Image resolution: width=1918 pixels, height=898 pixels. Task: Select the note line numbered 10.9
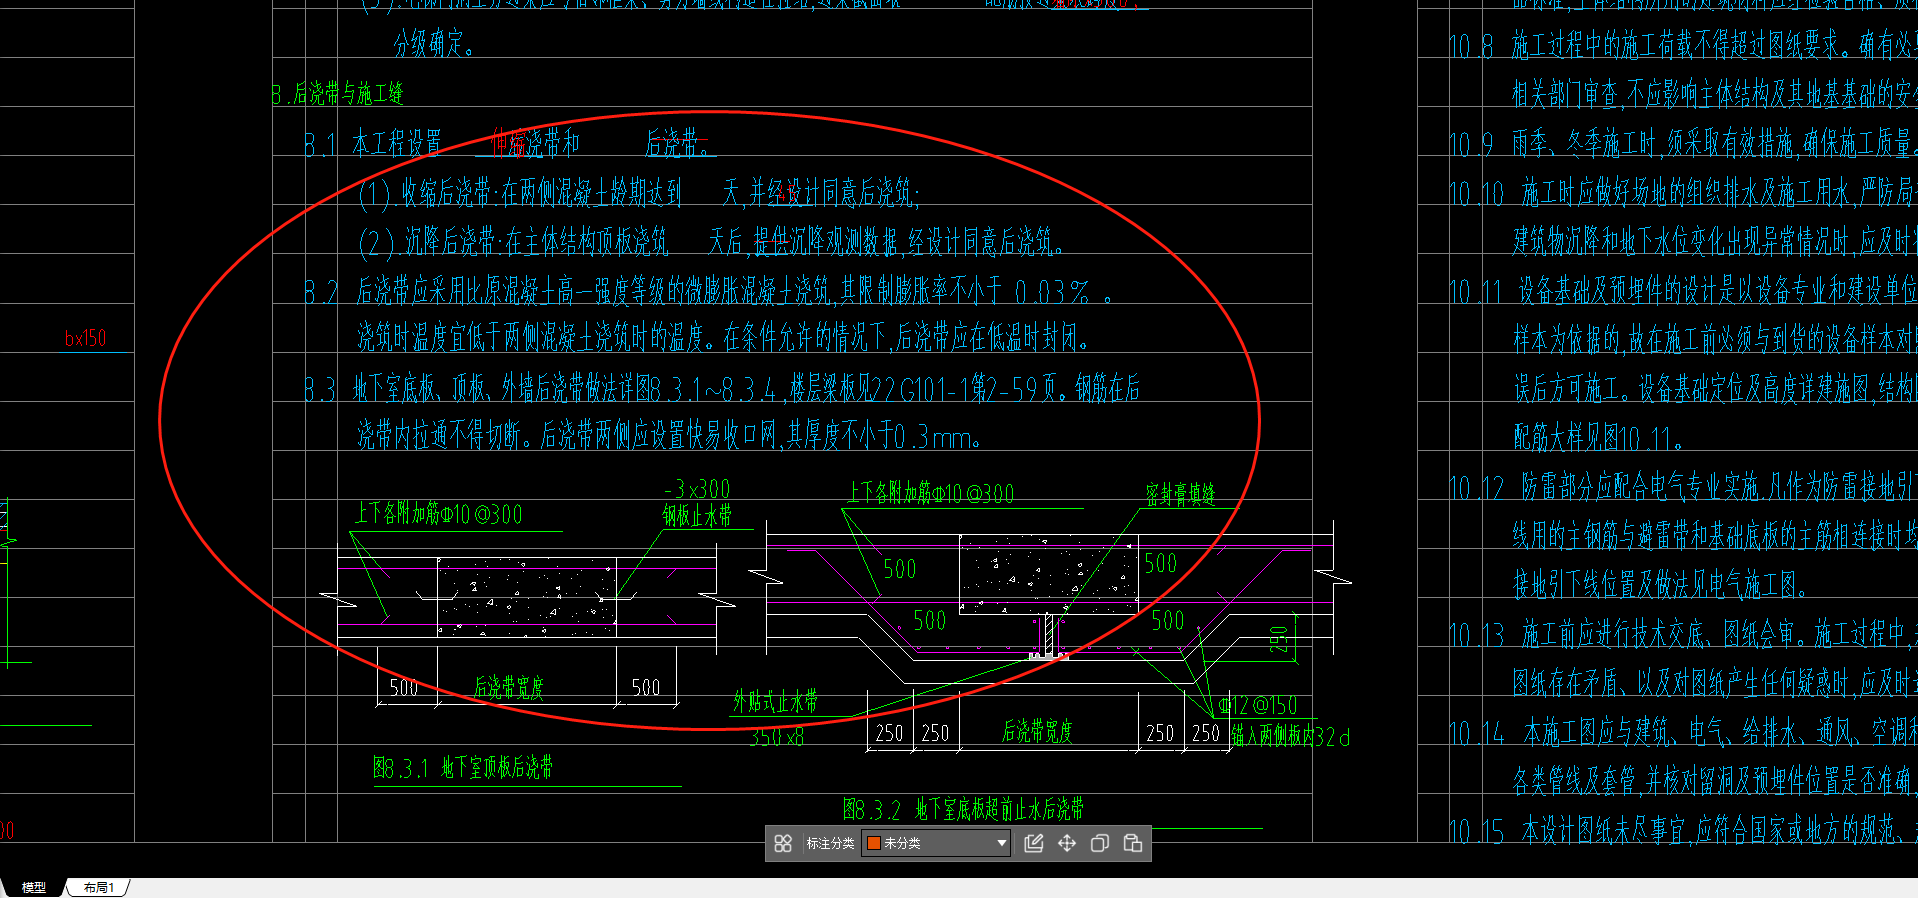(1683, 144)
